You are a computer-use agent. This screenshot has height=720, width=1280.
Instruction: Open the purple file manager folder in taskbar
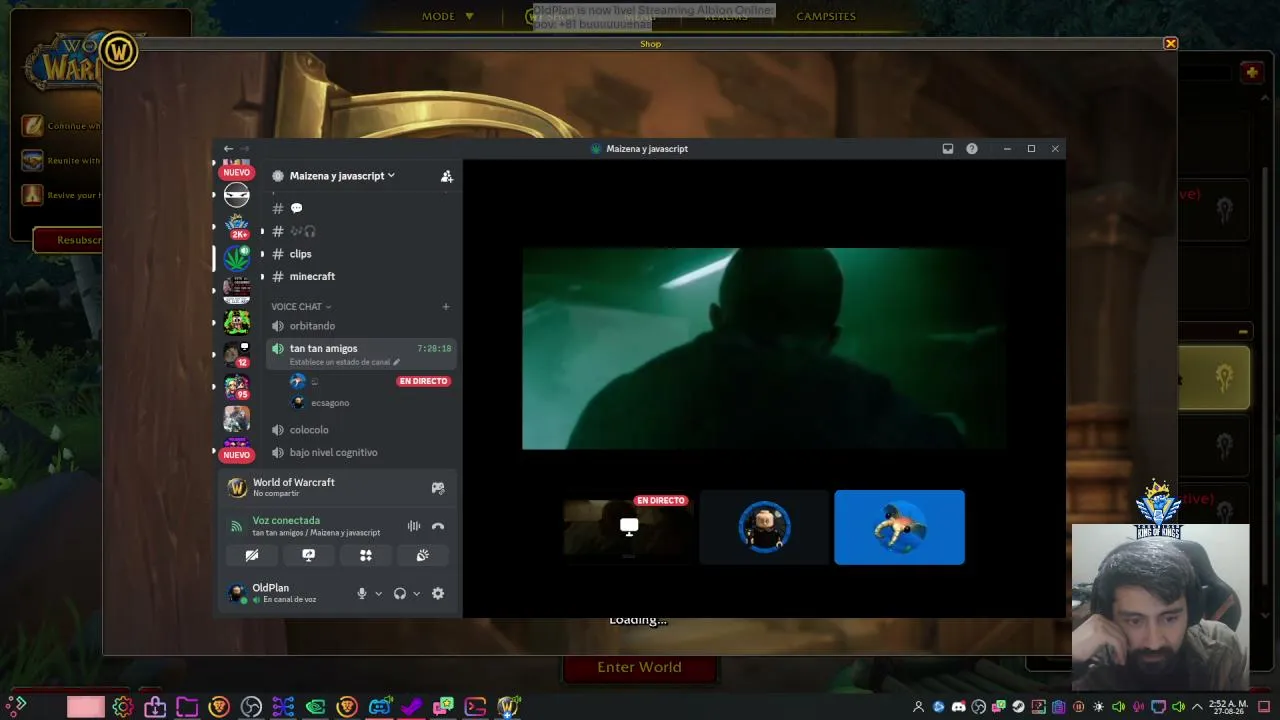click(187, 707)
